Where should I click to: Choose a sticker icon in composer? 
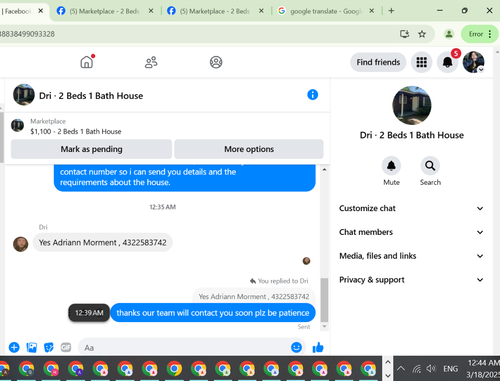(x=49, y=347)
